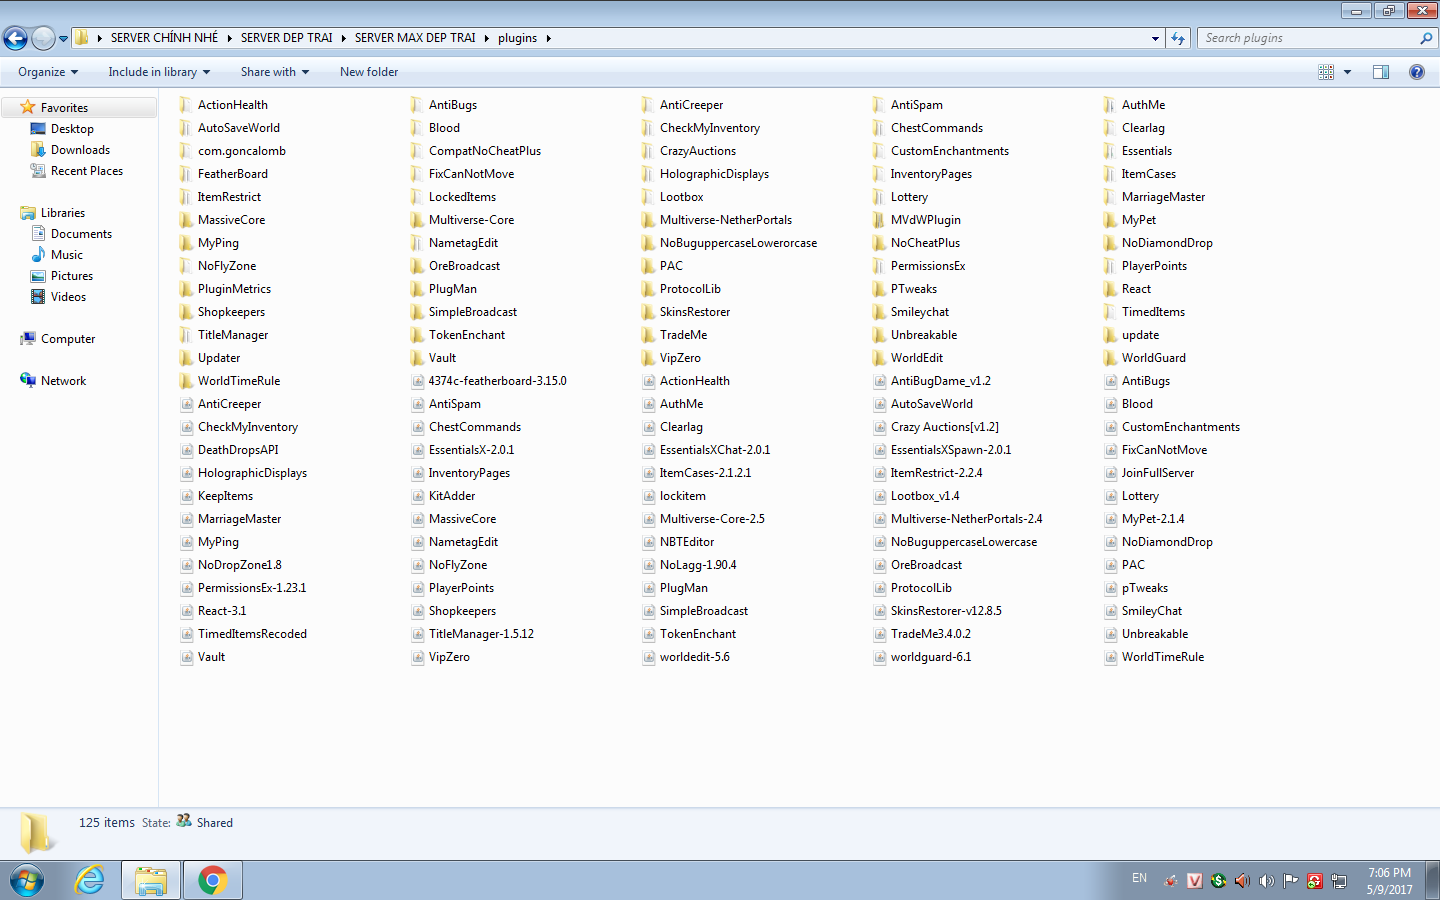Select the MVdWPlugin folder icon
Image resolution: width=1440 pixels, height=900 pixels.
878,220
